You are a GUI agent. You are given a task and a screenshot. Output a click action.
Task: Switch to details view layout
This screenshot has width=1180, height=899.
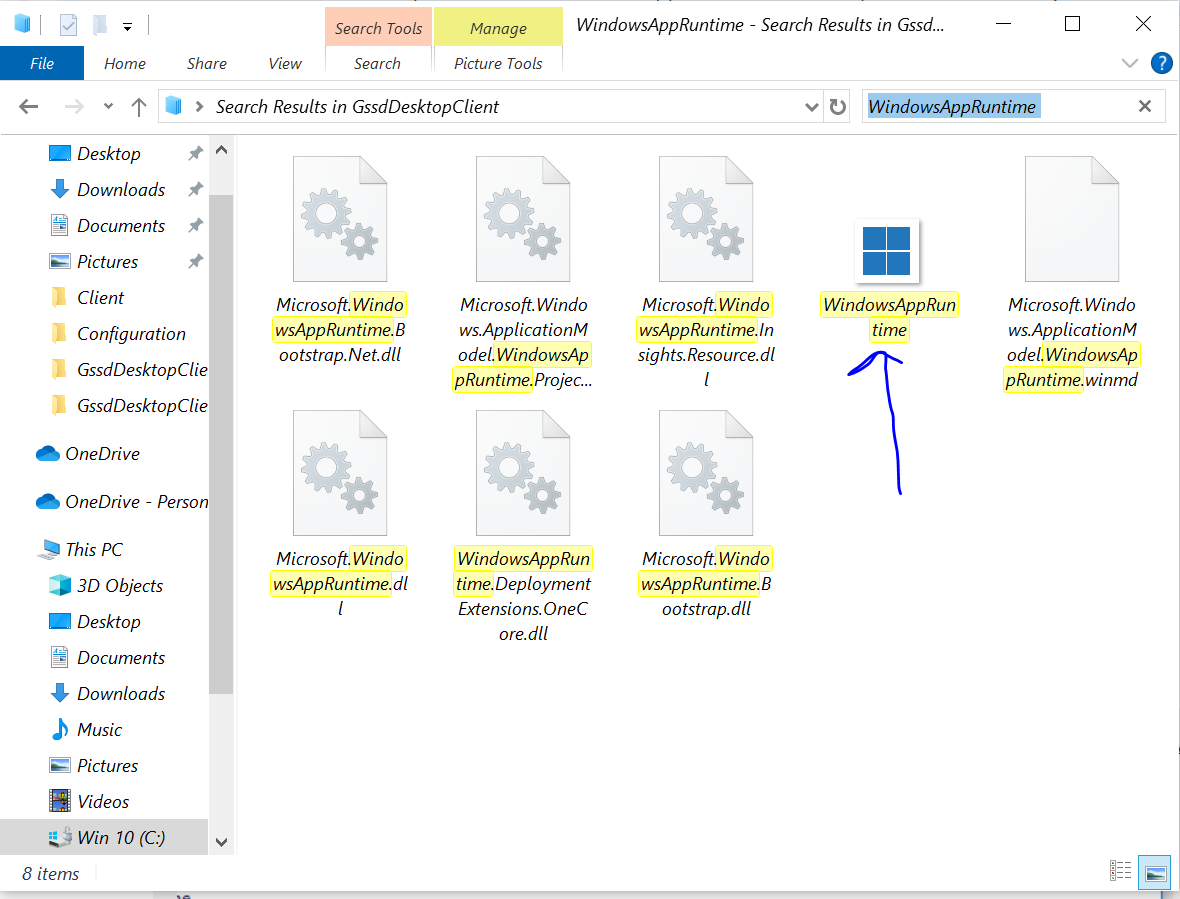click(x=1121, y=871)
